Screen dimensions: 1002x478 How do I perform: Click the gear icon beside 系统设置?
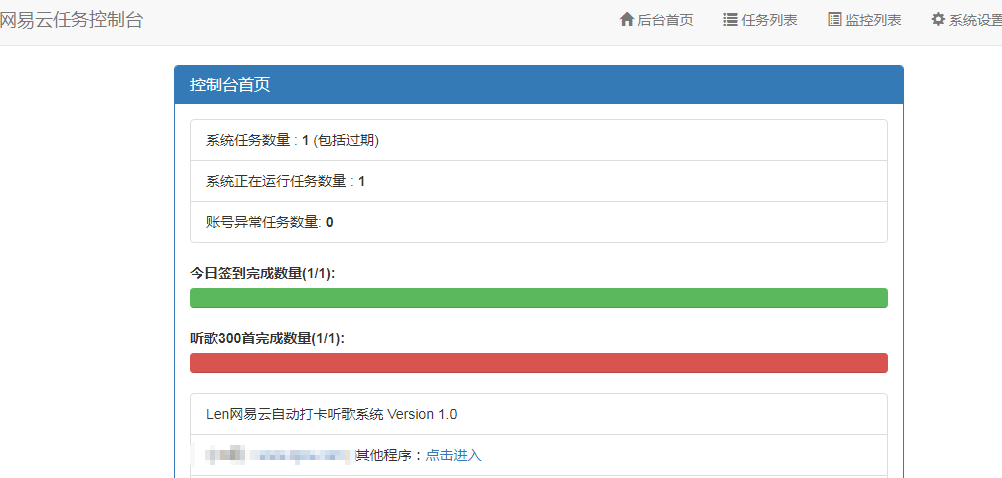pos(938,20)
